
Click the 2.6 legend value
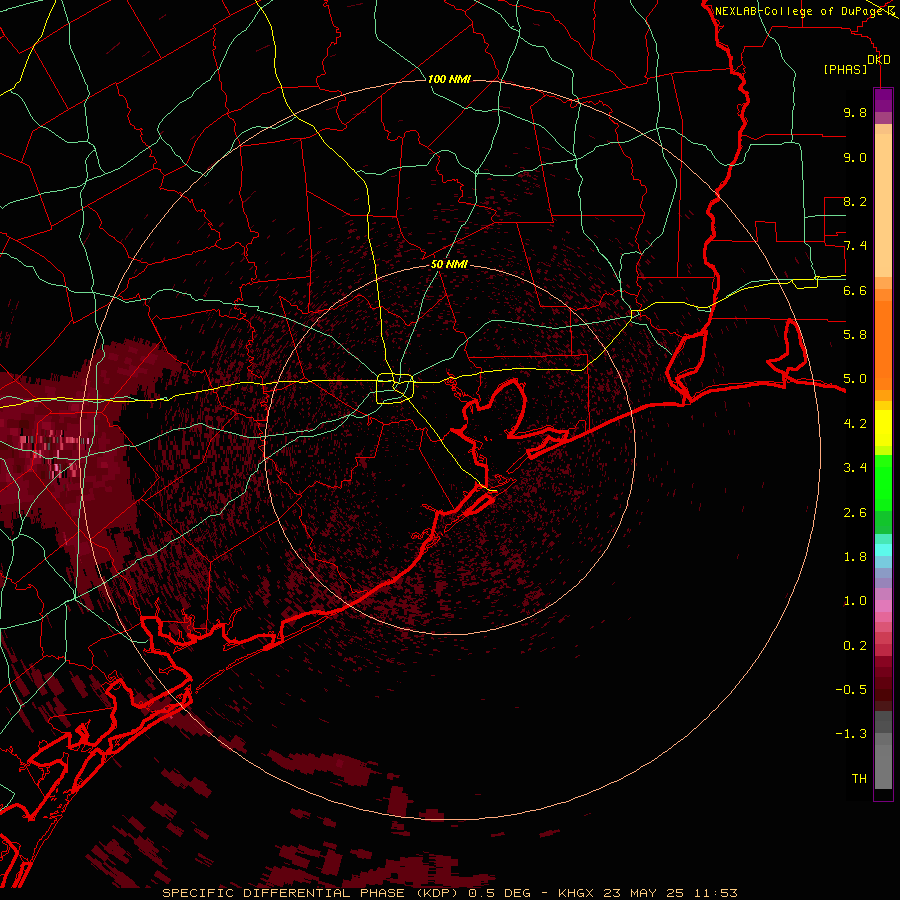(x=855, y=513)
